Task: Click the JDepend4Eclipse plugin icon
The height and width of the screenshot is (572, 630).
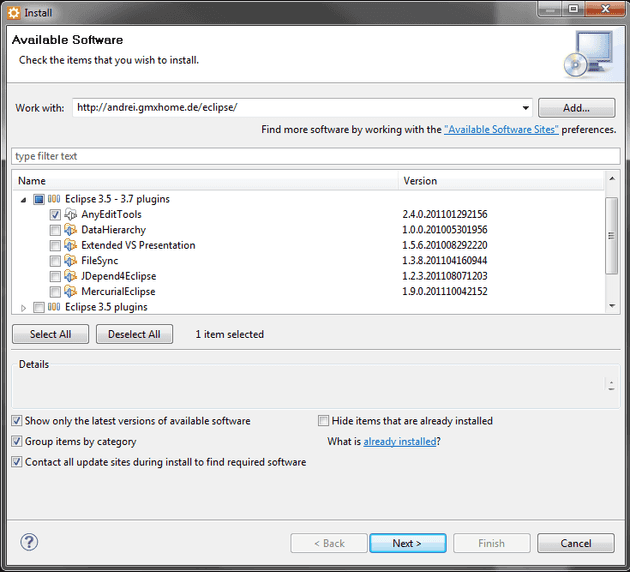Action: click(x=71, y=276)
